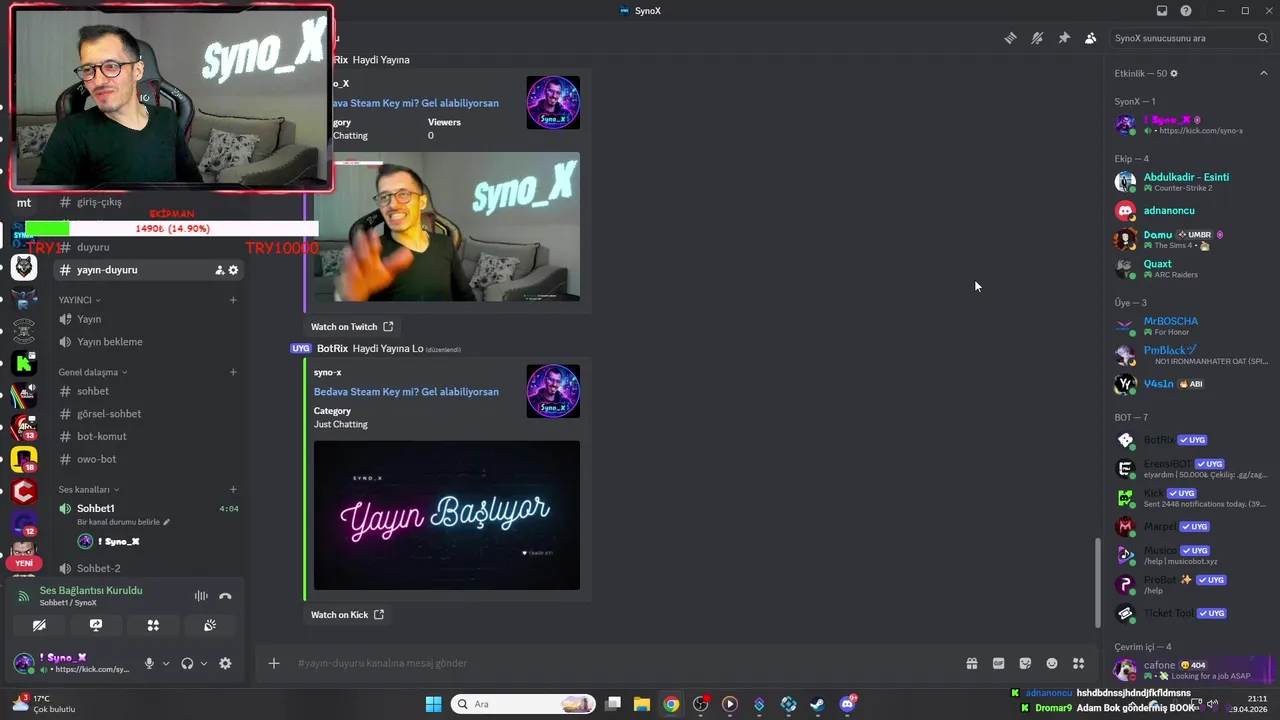Viewport: 1280px width, 720px height.
Task: Select the yayın-duyuru channel
Action: point(148,270)
